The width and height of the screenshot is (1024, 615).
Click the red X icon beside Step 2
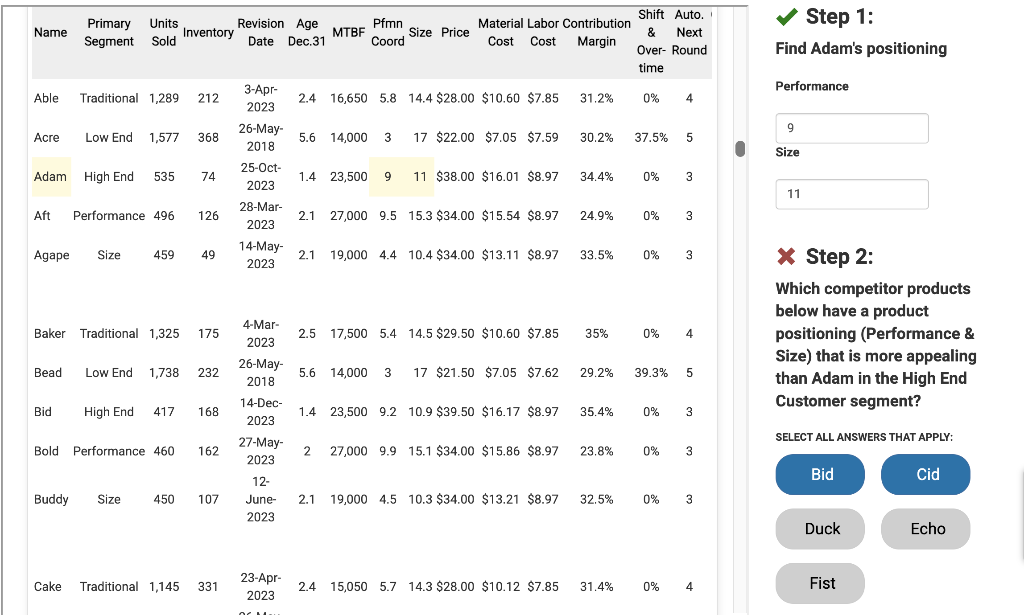(786, 257)
